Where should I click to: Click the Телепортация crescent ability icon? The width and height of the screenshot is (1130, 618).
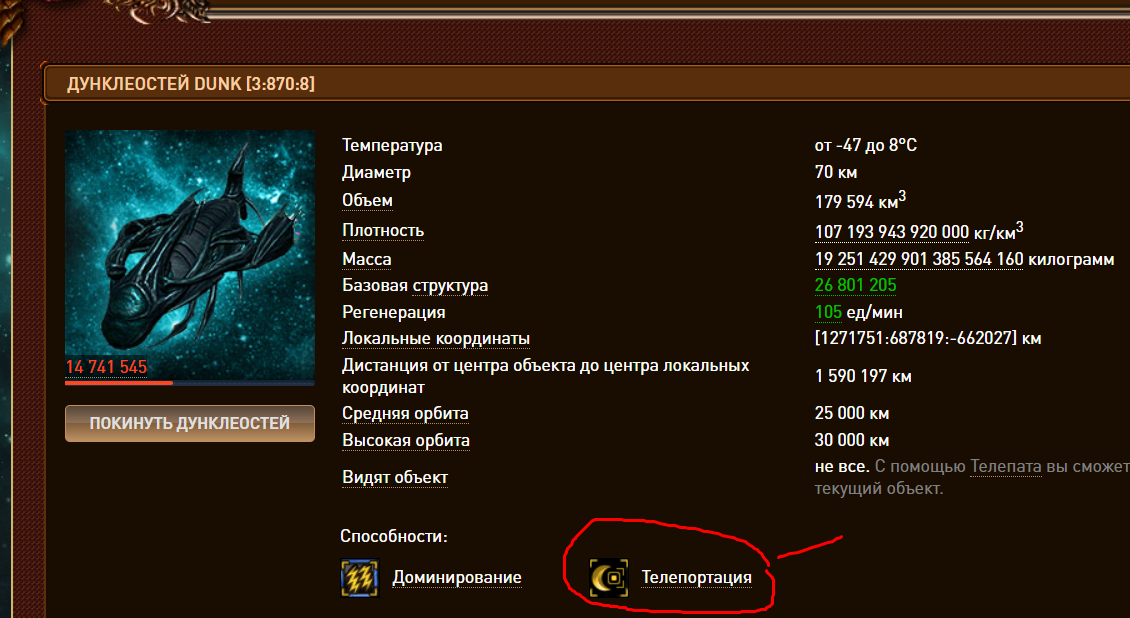point(608,578)
